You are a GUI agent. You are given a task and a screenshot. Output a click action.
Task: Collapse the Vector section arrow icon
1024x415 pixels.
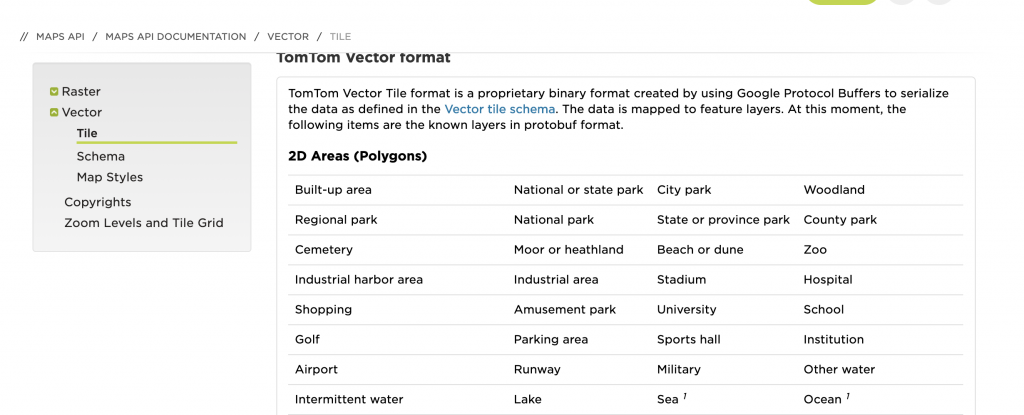click(54, 113)
